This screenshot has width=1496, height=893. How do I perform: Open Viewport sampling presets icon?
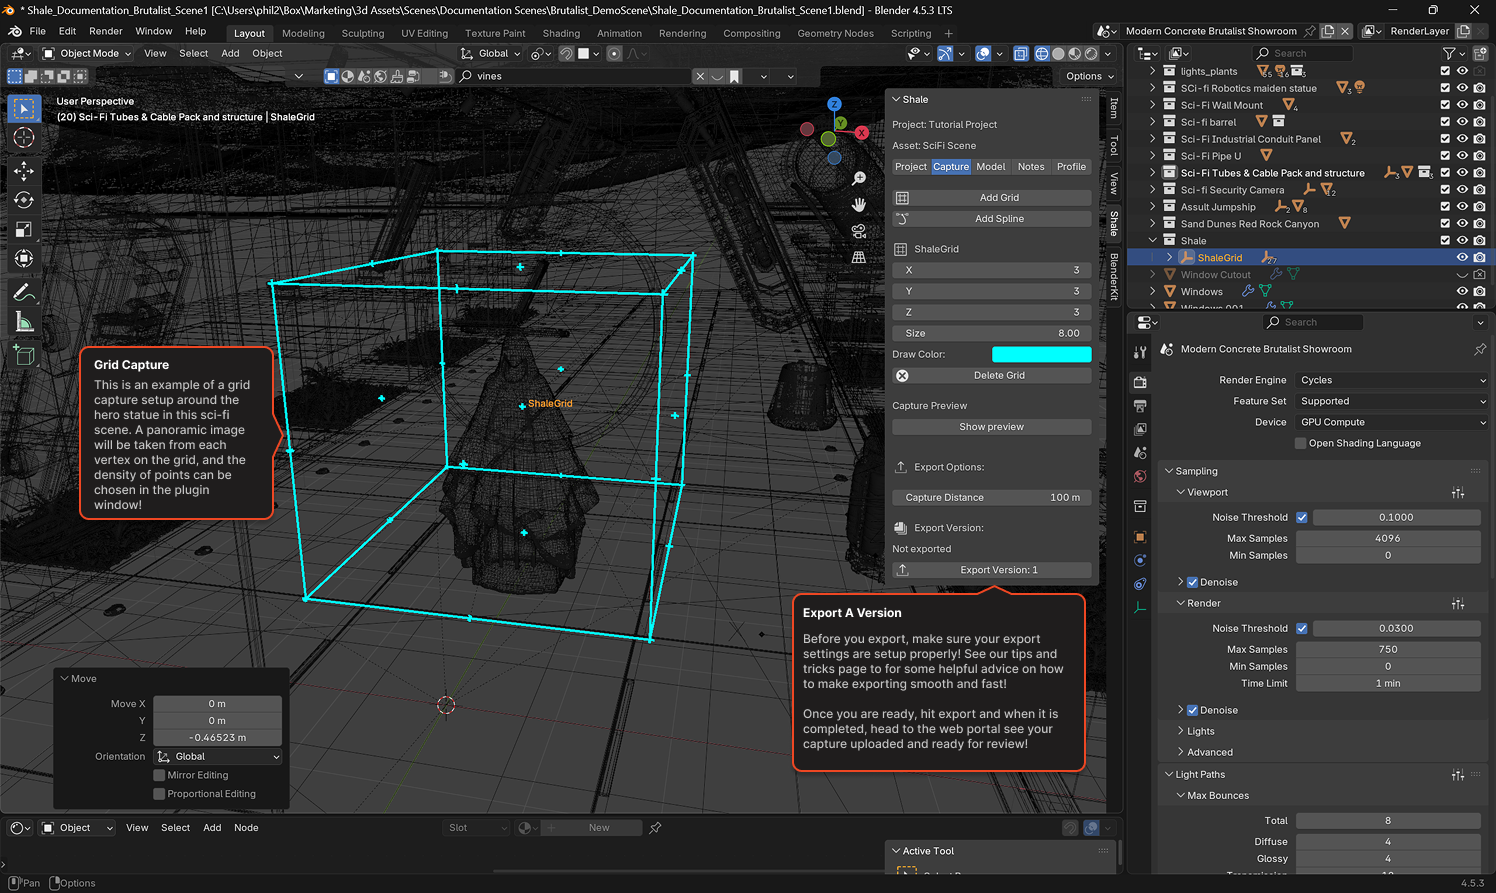tap(1458, 493)
